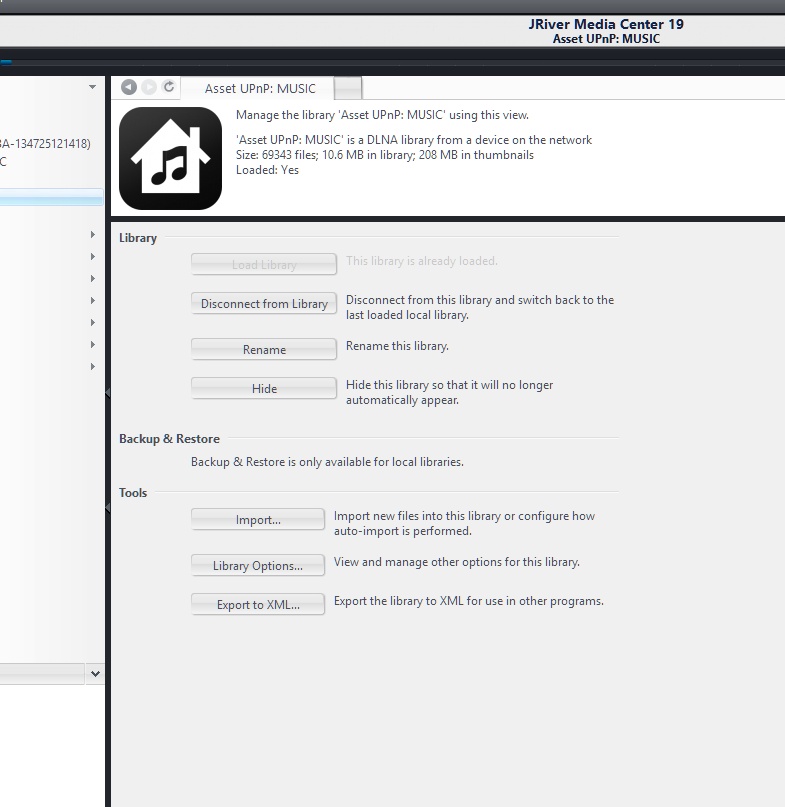Click the house with music note icon
The height and width of the screenshot is (807, 785).
[x=170, y=159]
